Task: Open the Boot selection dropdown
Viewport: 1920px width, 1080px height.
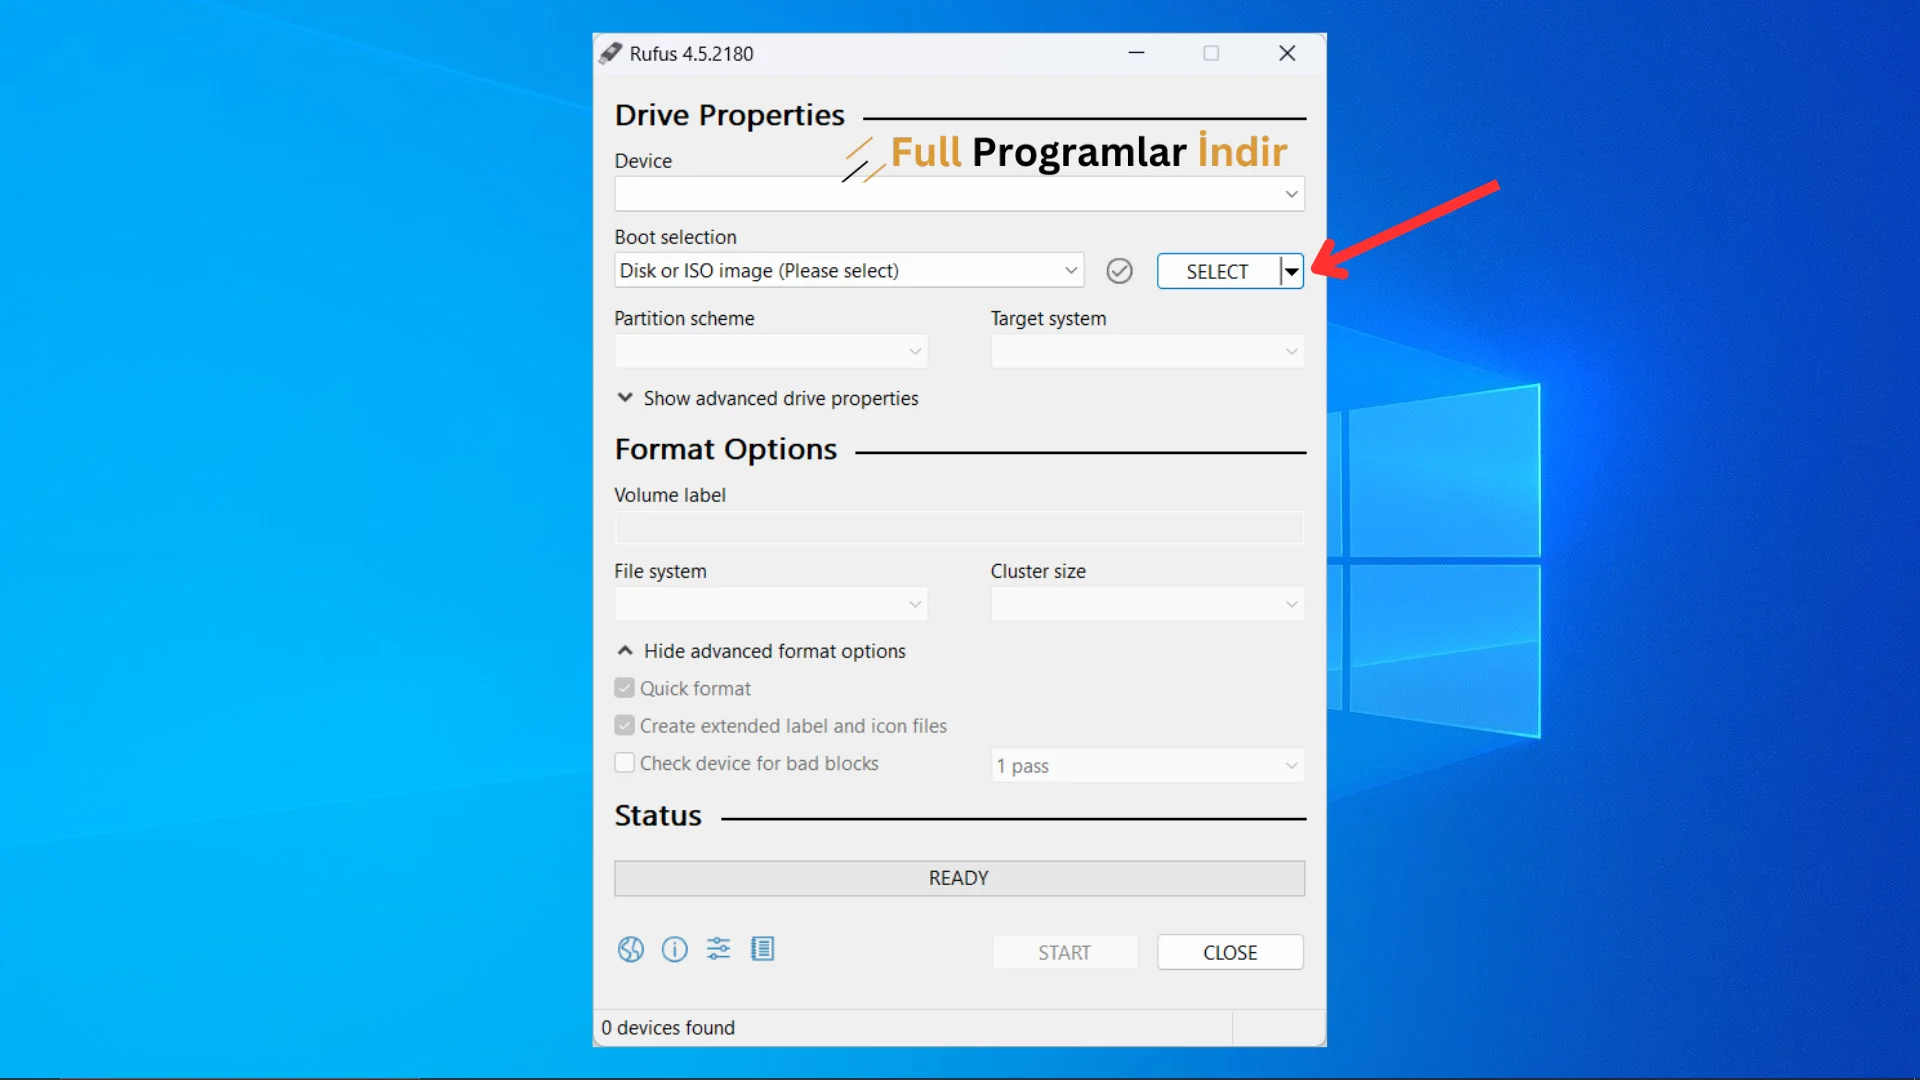Action: [849, 271]
